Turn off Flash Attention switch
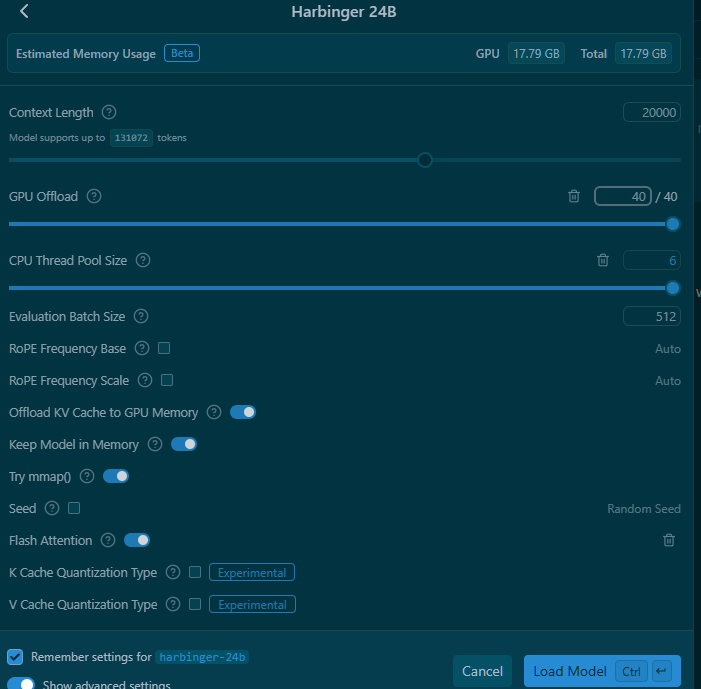 (137, 541)
